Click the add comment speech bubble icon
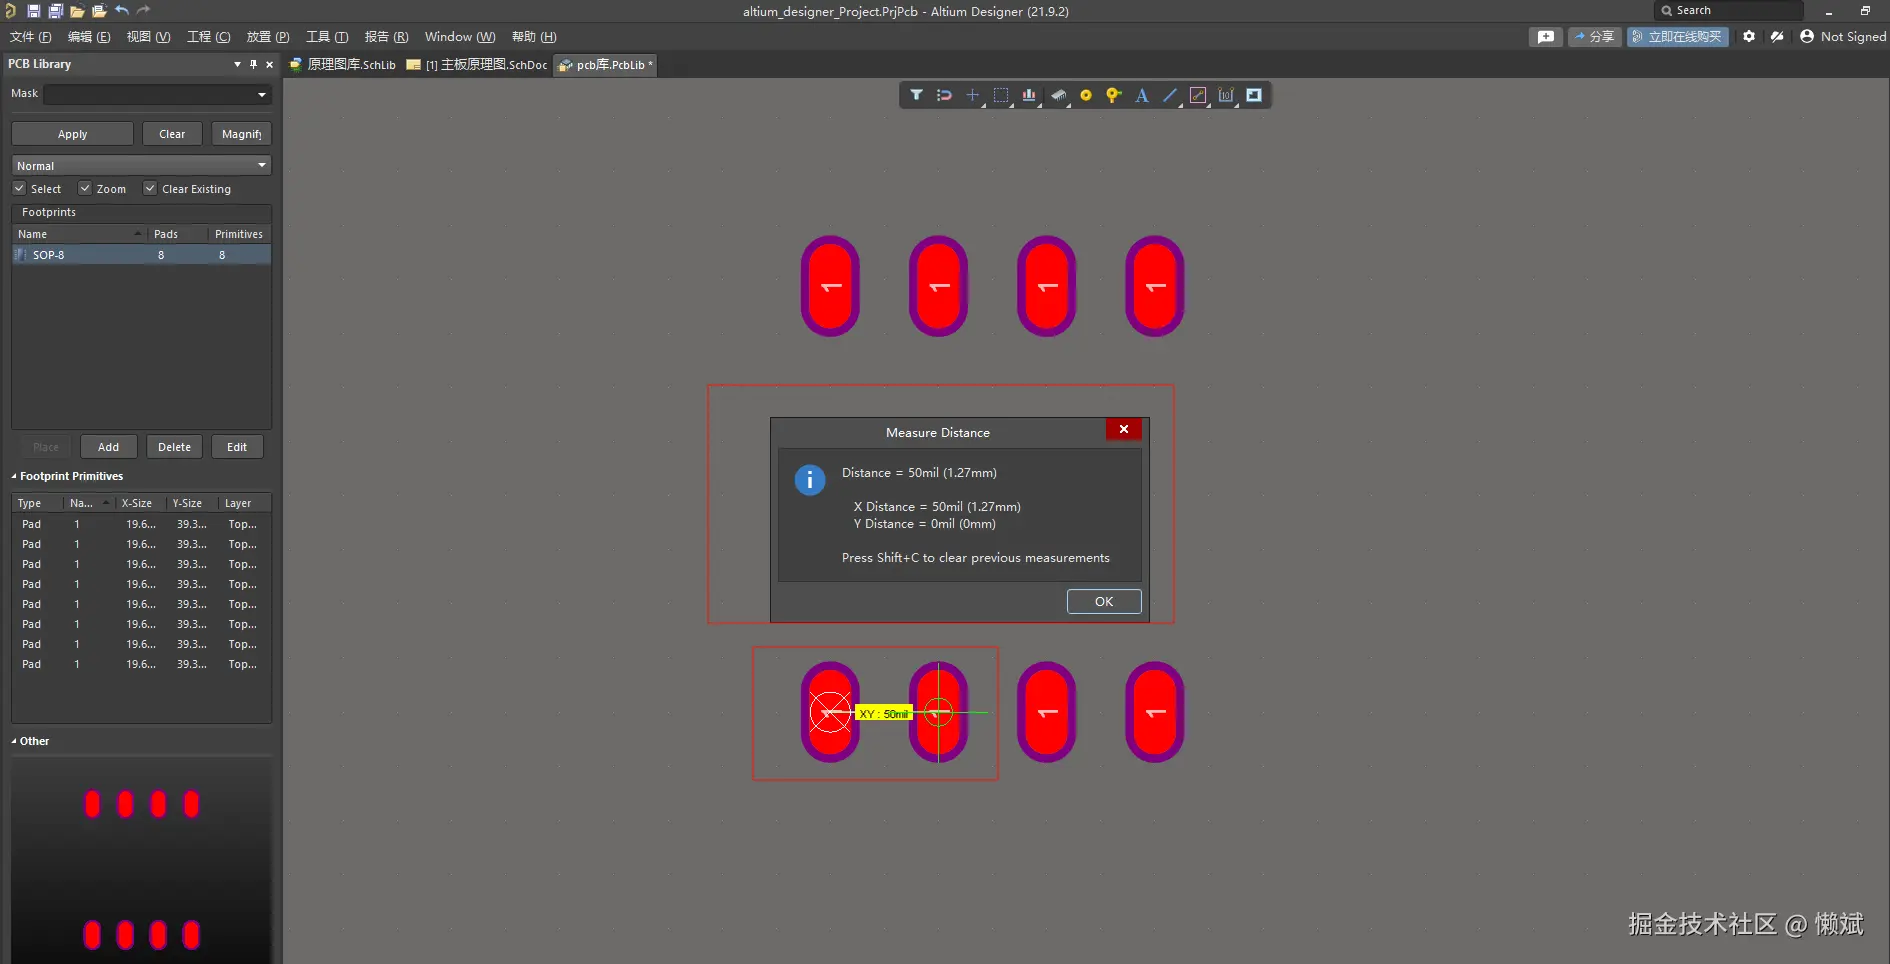 [x=1546, y=36]
